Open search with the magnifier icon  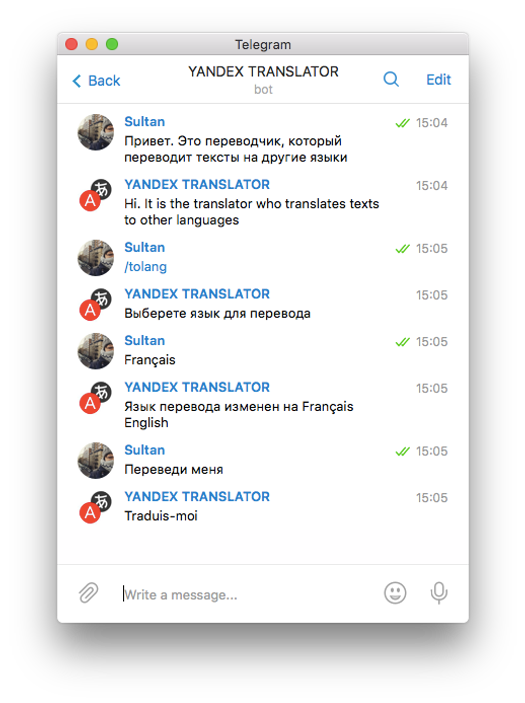391,79
